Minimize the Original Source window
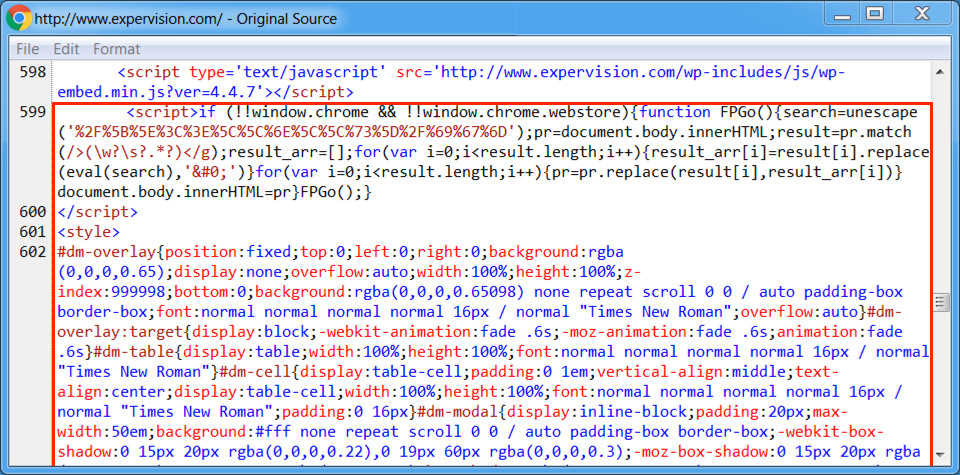 tap(842, 15)
